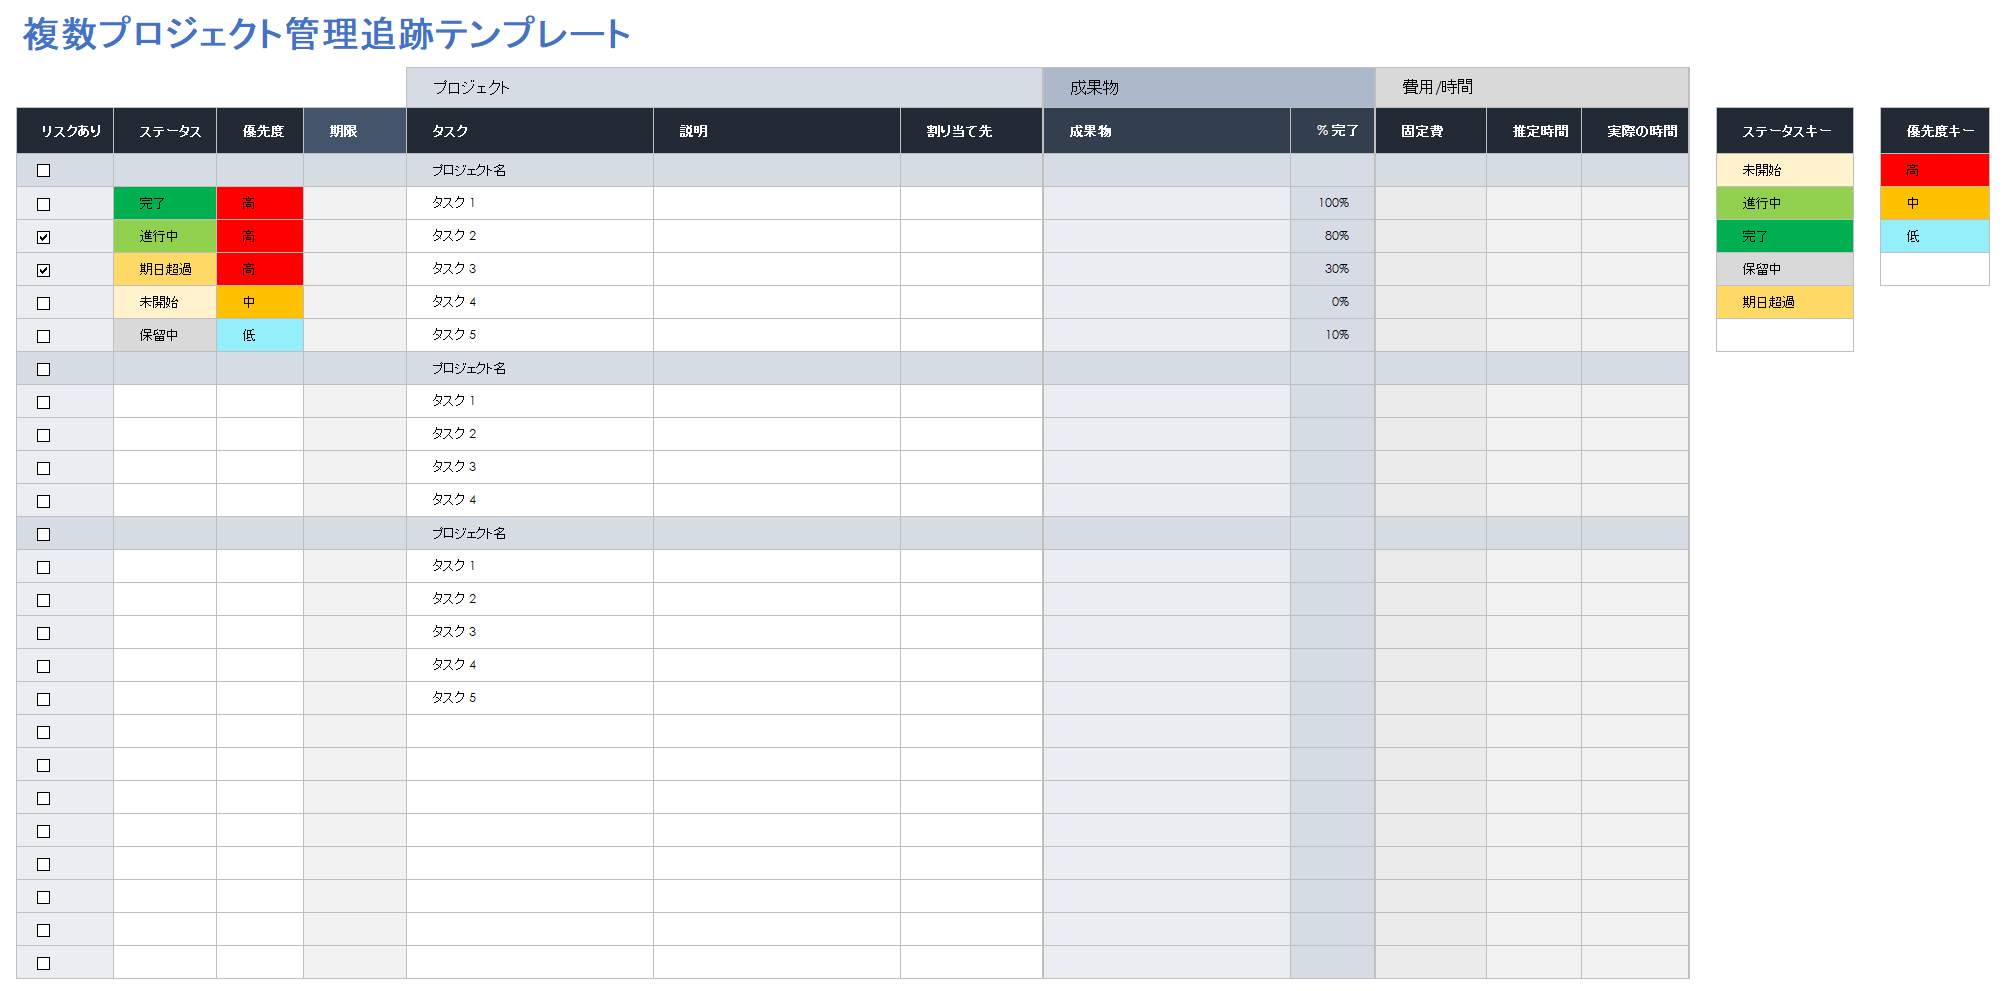Click the orange 中 entry in 優先度キー

pyautogui.click(x=1935, y=203)
